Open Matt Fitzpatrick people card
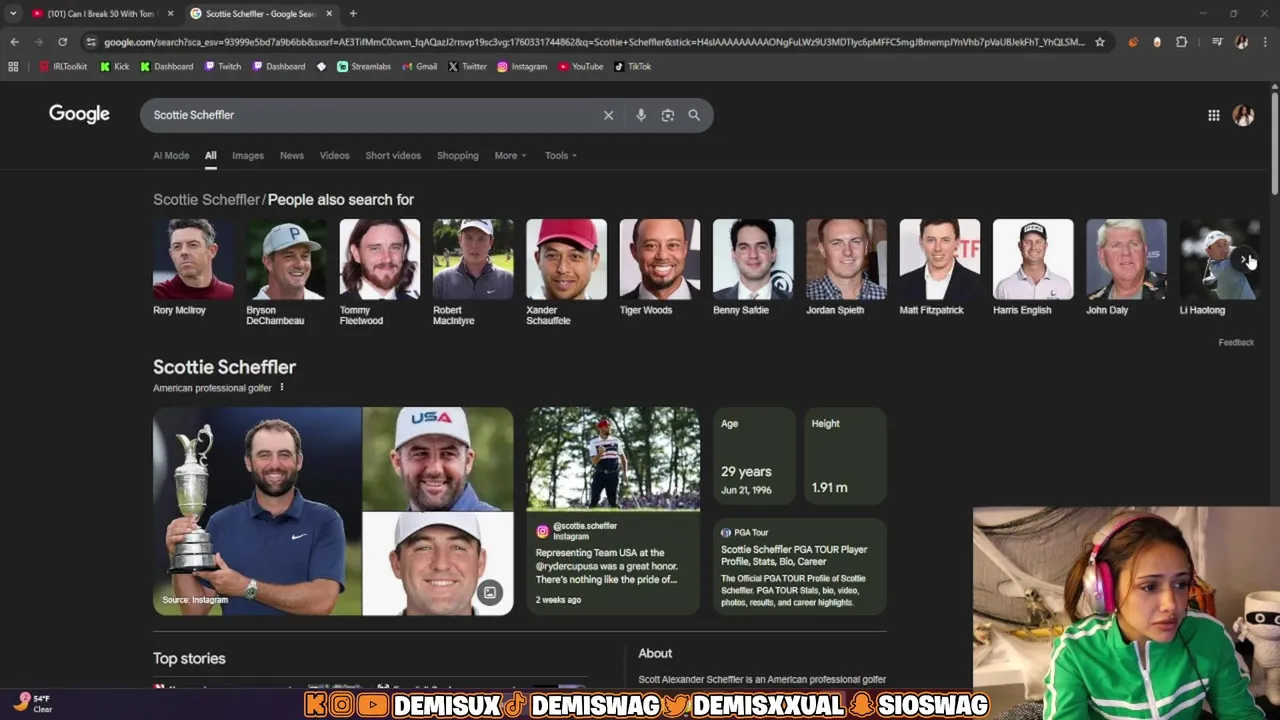The image size is (1280, 720). click(x=940, y=267)
